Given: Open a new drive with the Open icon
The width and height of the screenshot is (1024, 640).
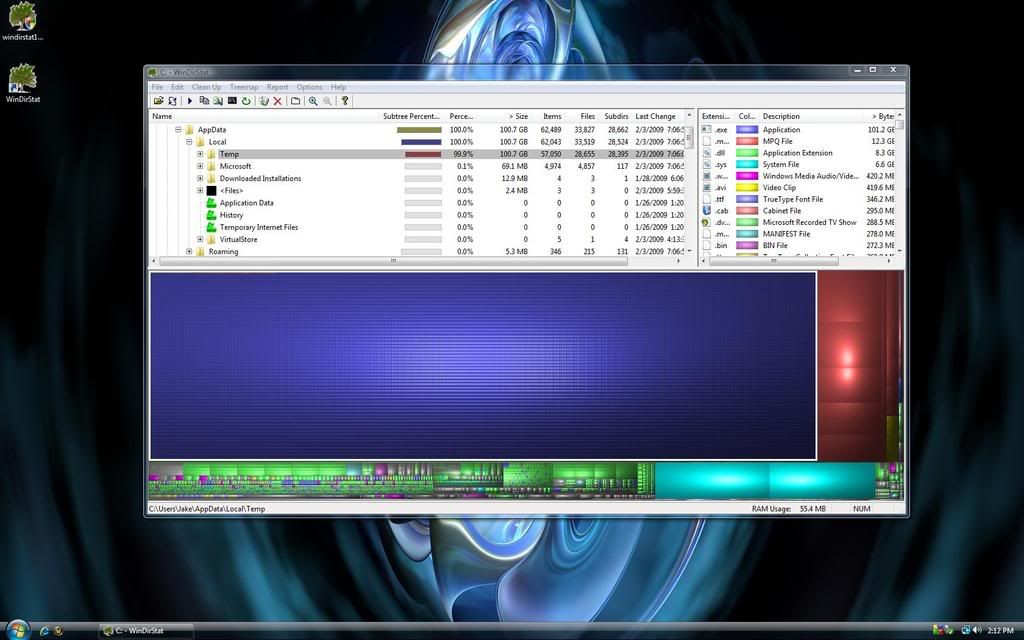Looking at the screenshot, I should tap(159, 102).
